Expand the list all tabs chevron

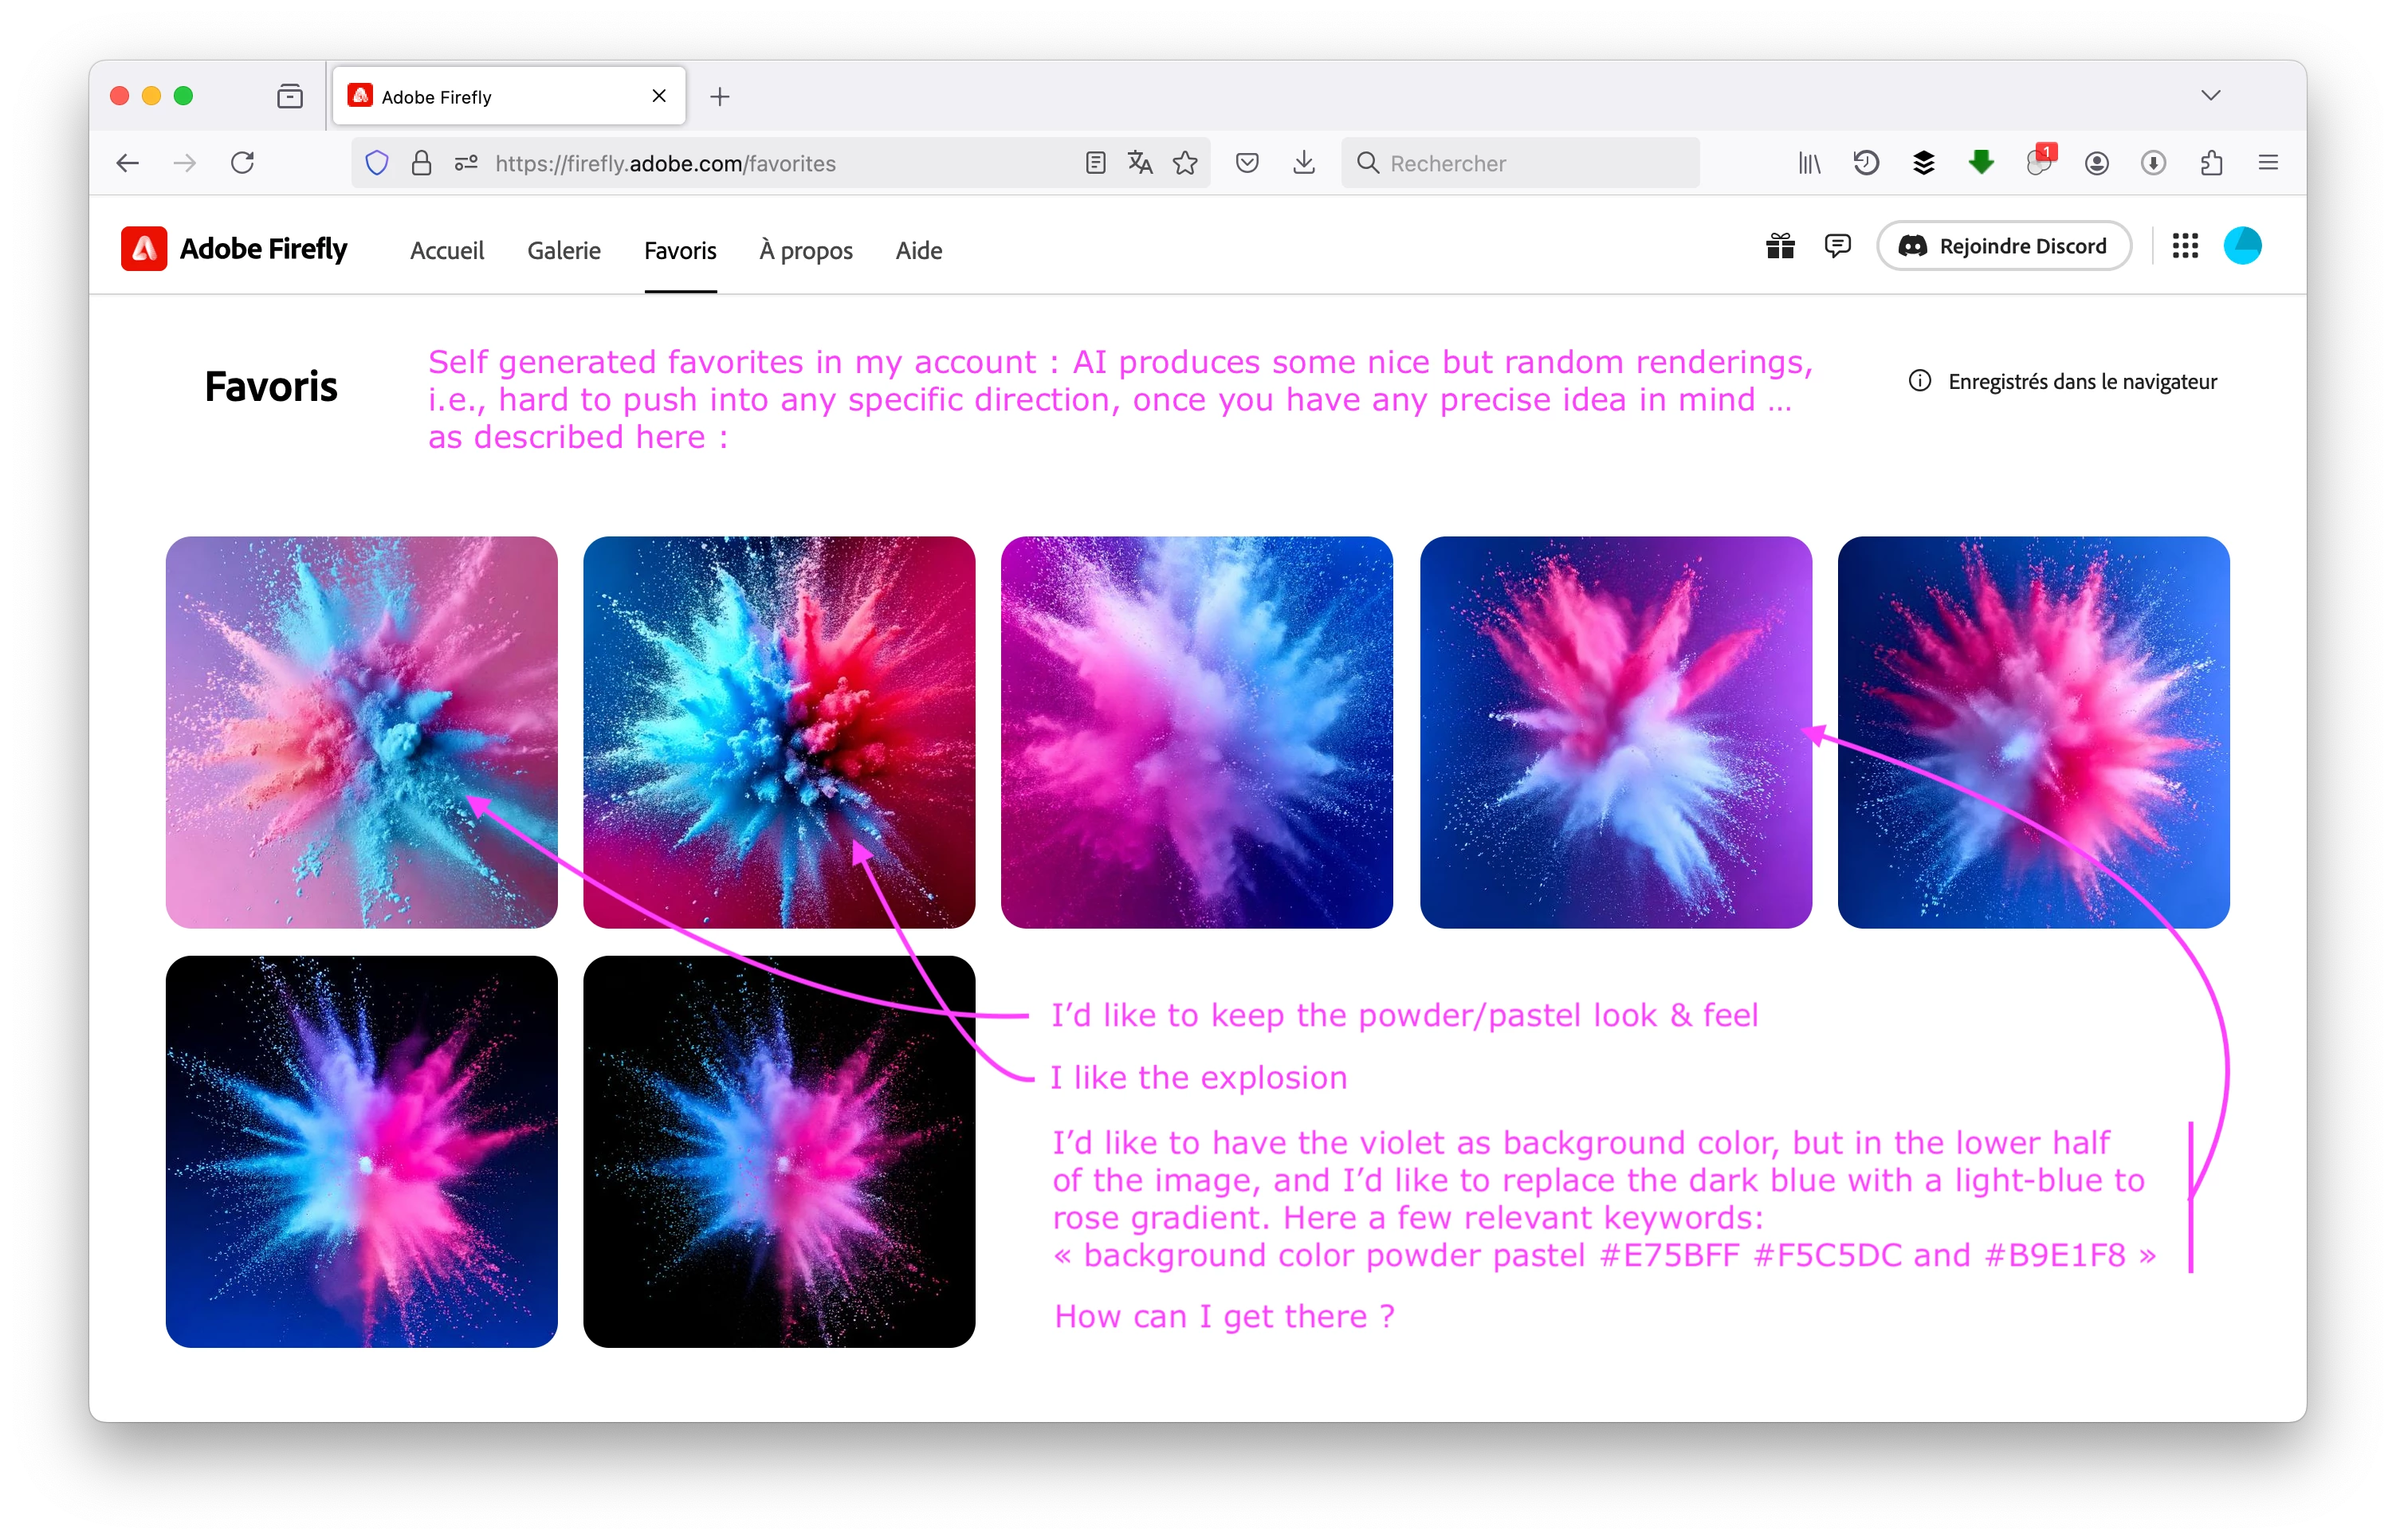click(2210, 96)
